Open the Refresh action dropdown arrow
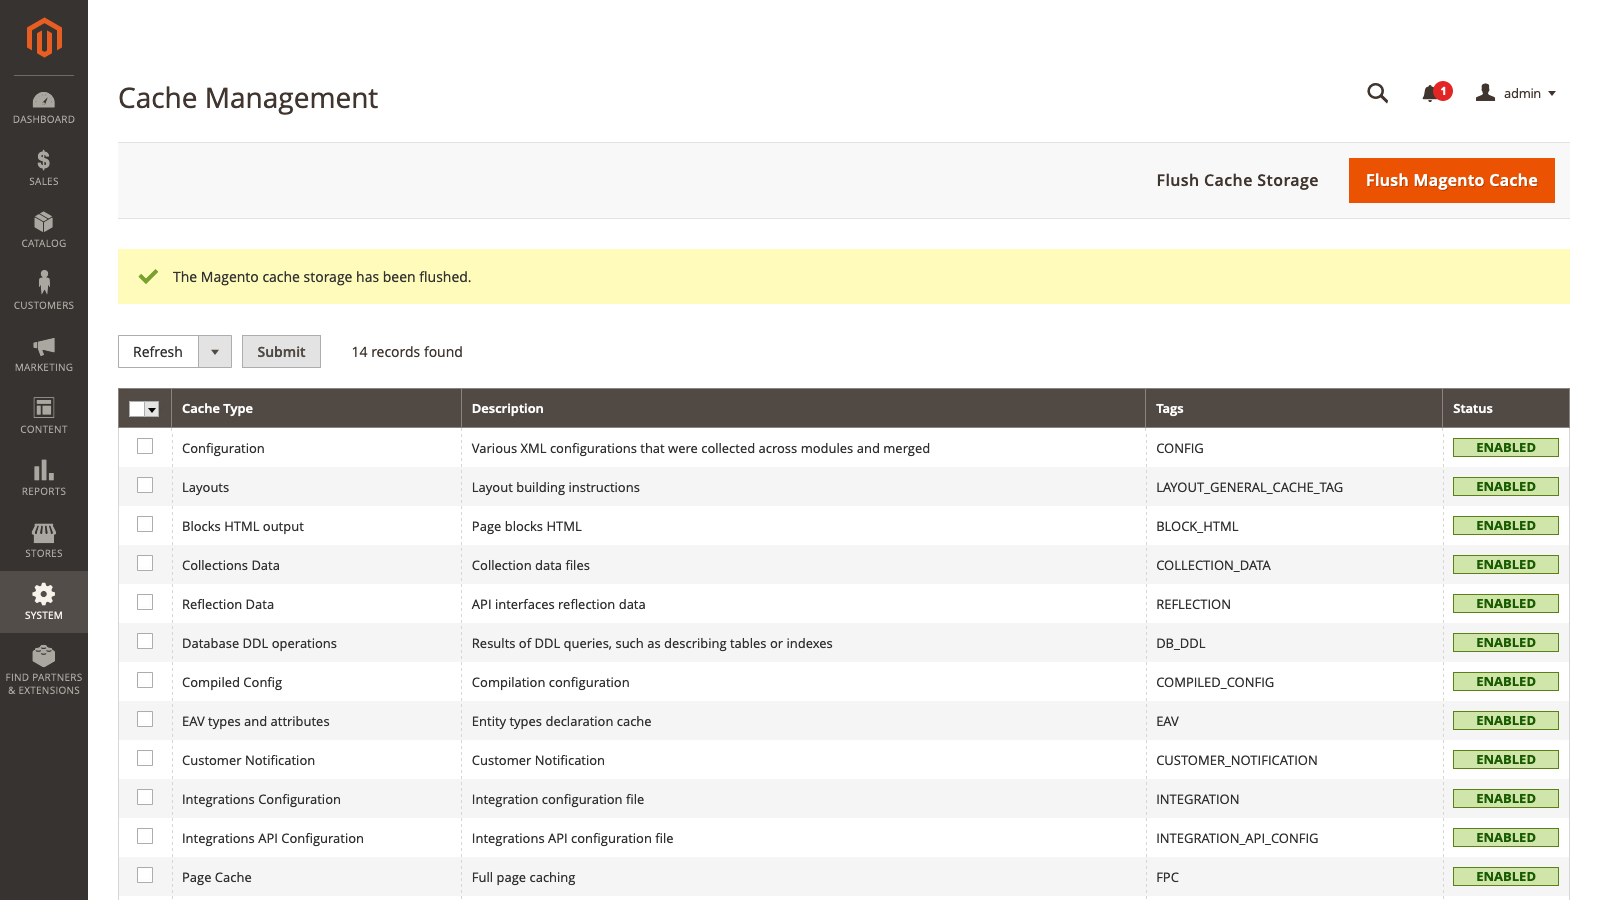The width and height of the screenshot is (1600, 900). click(x=215, y=352)
